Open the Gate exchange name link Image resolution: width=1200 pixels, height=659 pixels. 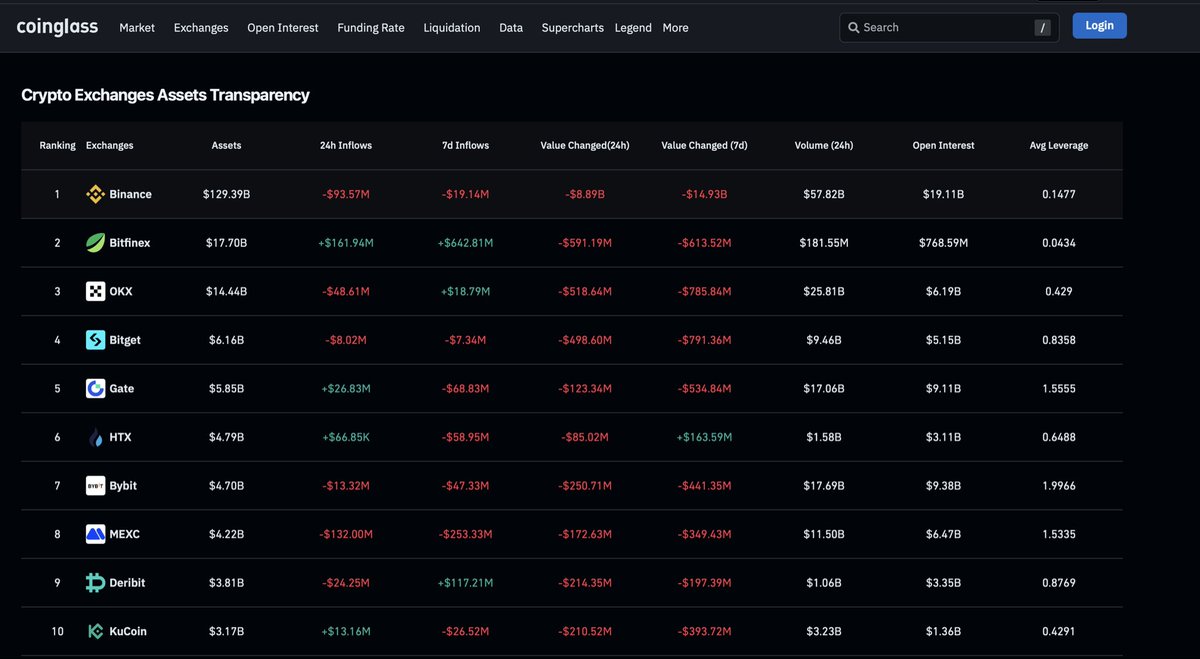[122, 389]
